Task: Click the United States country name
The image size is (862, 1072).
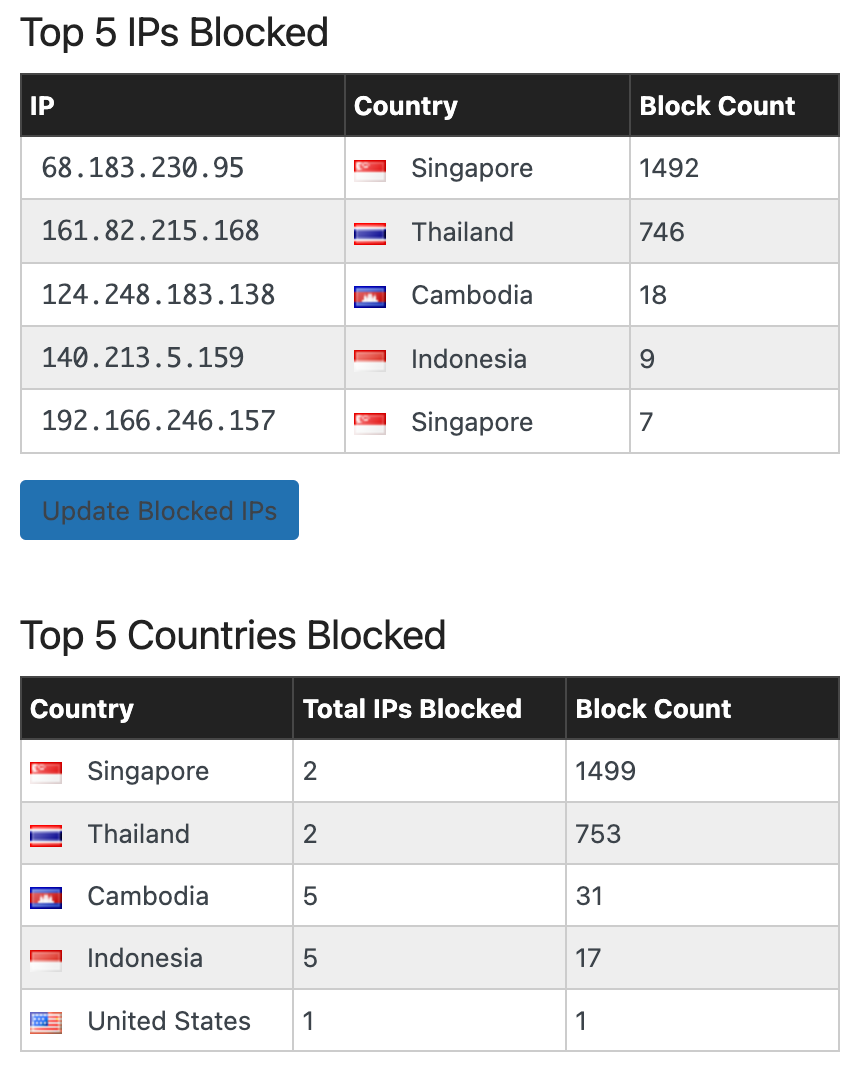Action: click(169, 1021)
